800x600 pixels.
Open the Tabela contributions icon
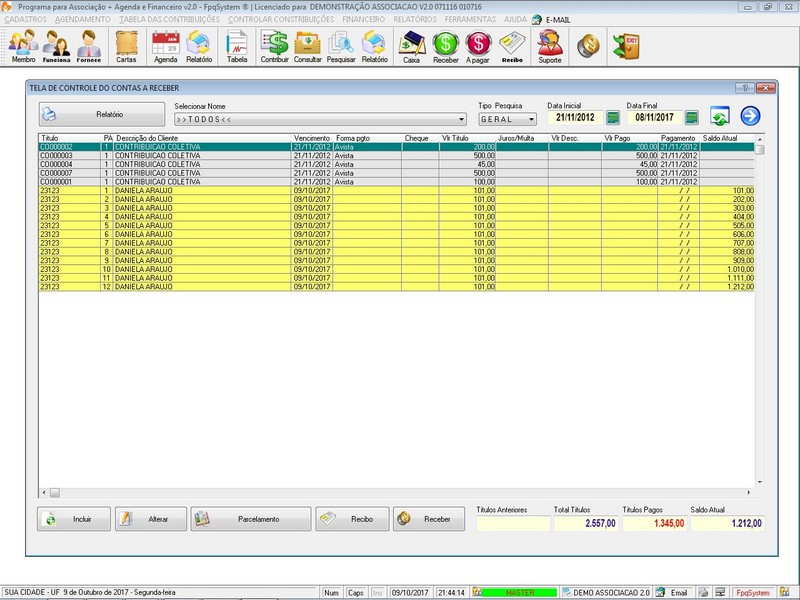coord(237,46)
